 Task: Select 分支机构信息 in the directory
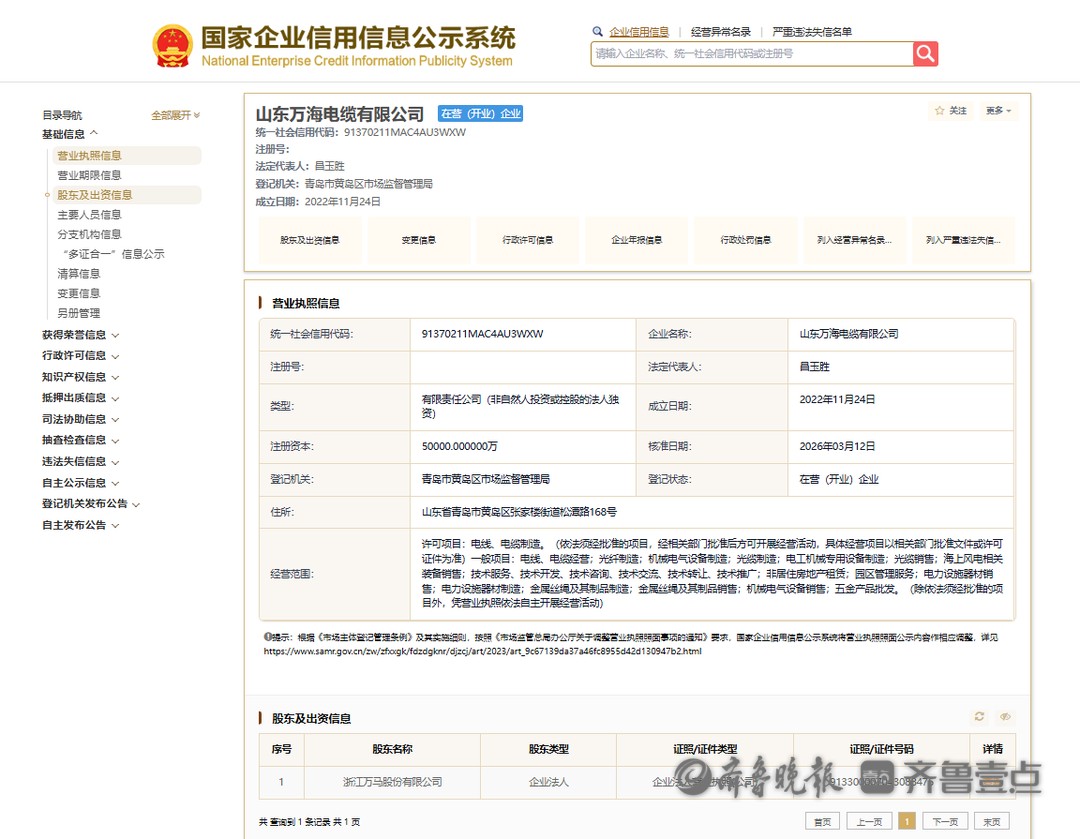(x=89, y=234)
